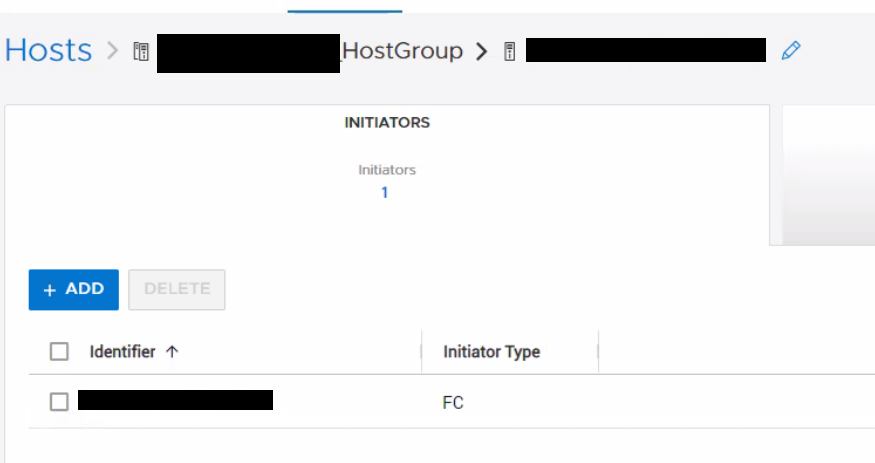Check the checkbox for the FC initiator row
875x463 pixels.
click(x=59, y=402)
